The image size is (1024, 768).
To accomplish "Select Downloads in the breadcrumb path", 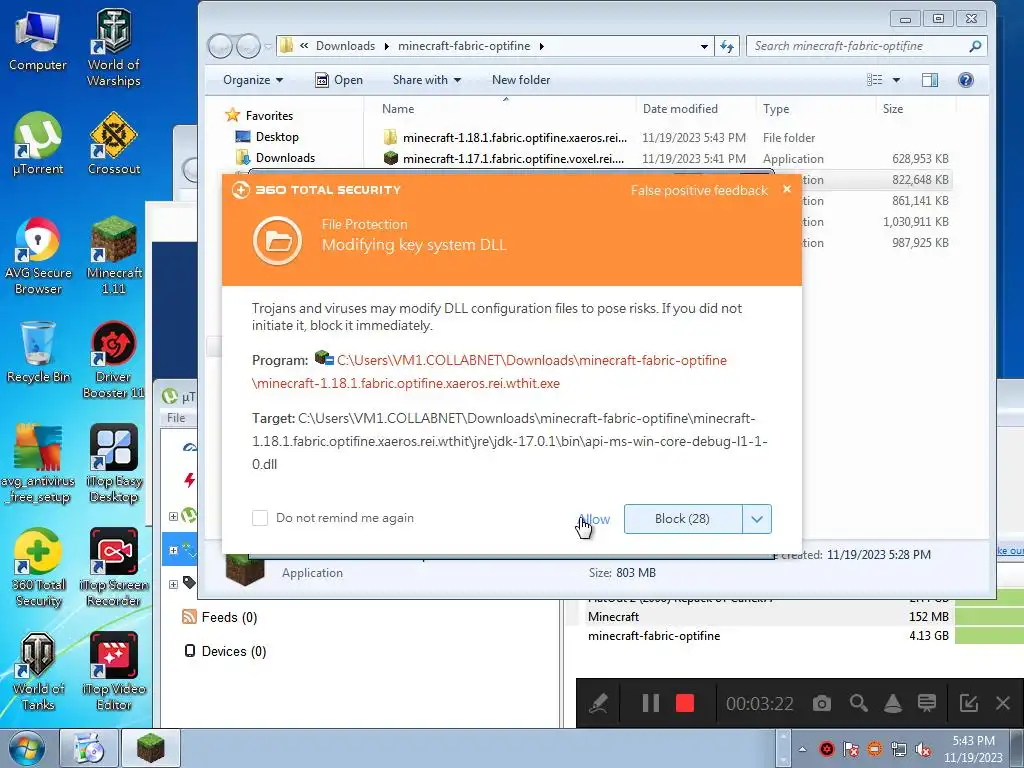I will pyautogui.click(x=345, y=46).
